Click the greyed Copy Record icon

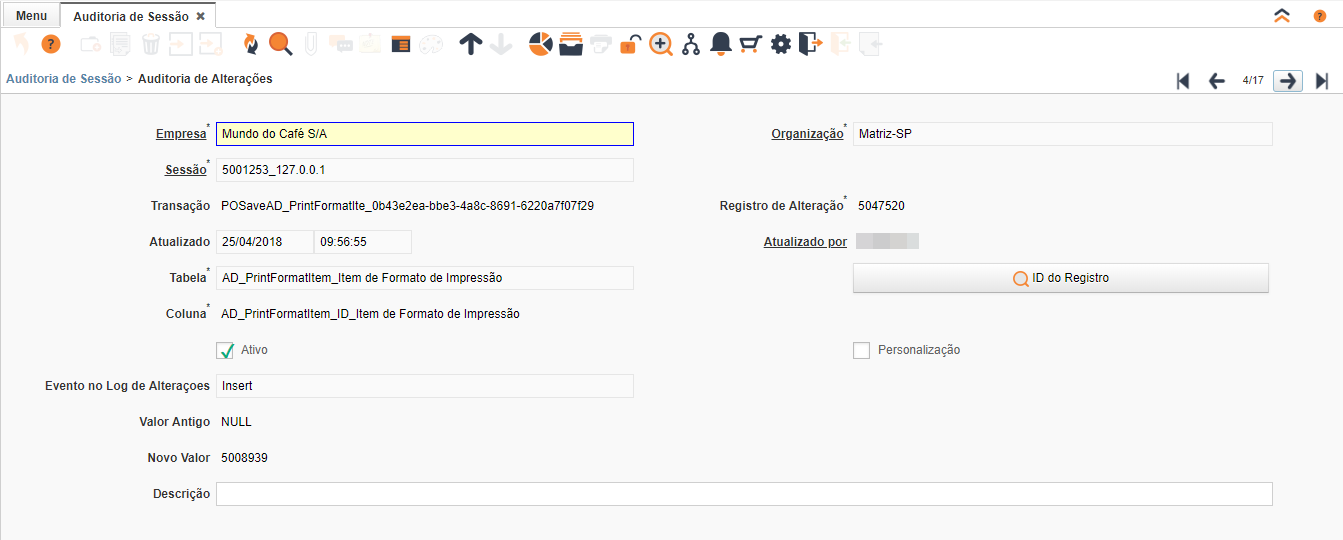pyautogui.click(x=120, y=44)
